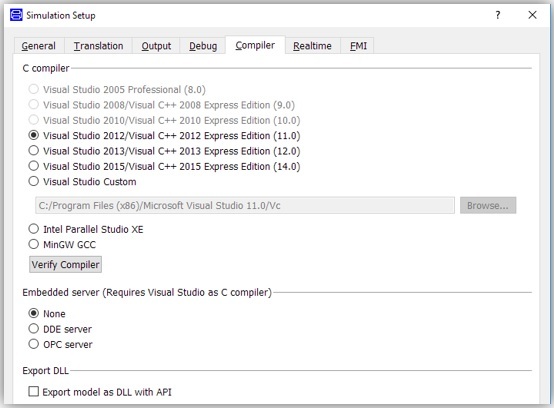Click the Export DLL section heading
This screenshot has width=554, height=408.
[x=45, y=371]
